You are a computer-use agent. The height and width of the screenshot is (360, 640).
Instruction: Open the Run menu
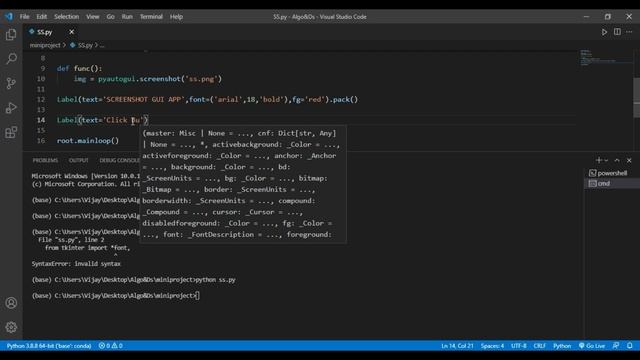pos(127,17)
